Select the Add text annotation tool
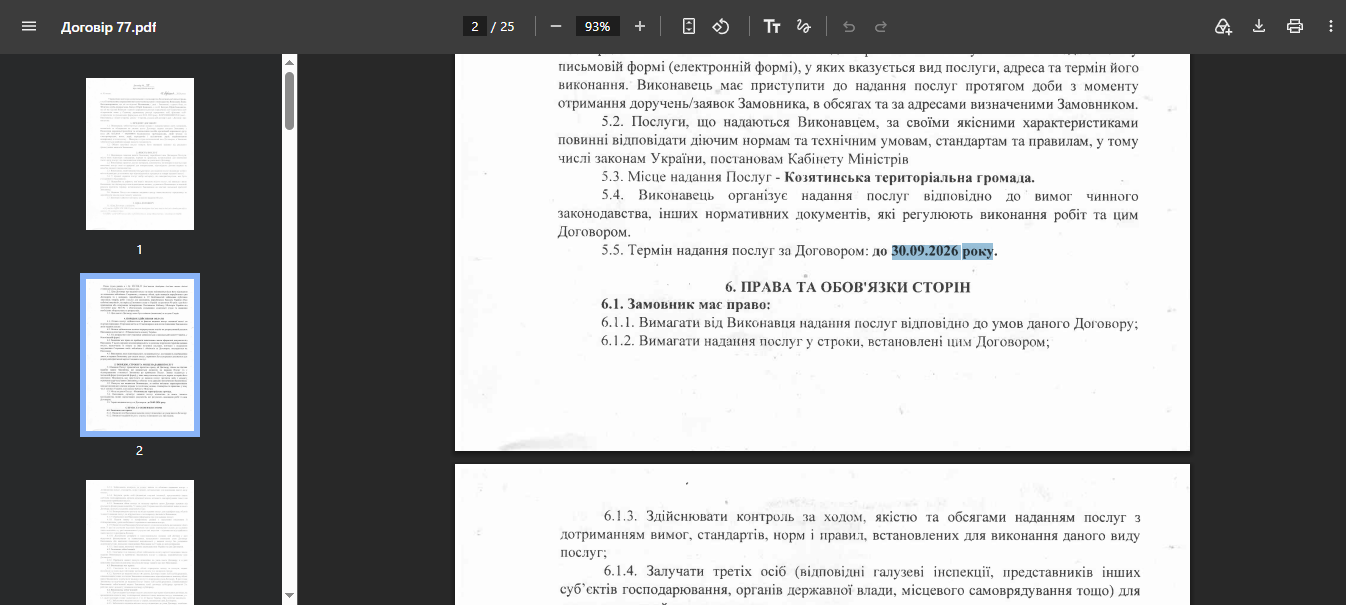 pos(772,26)
